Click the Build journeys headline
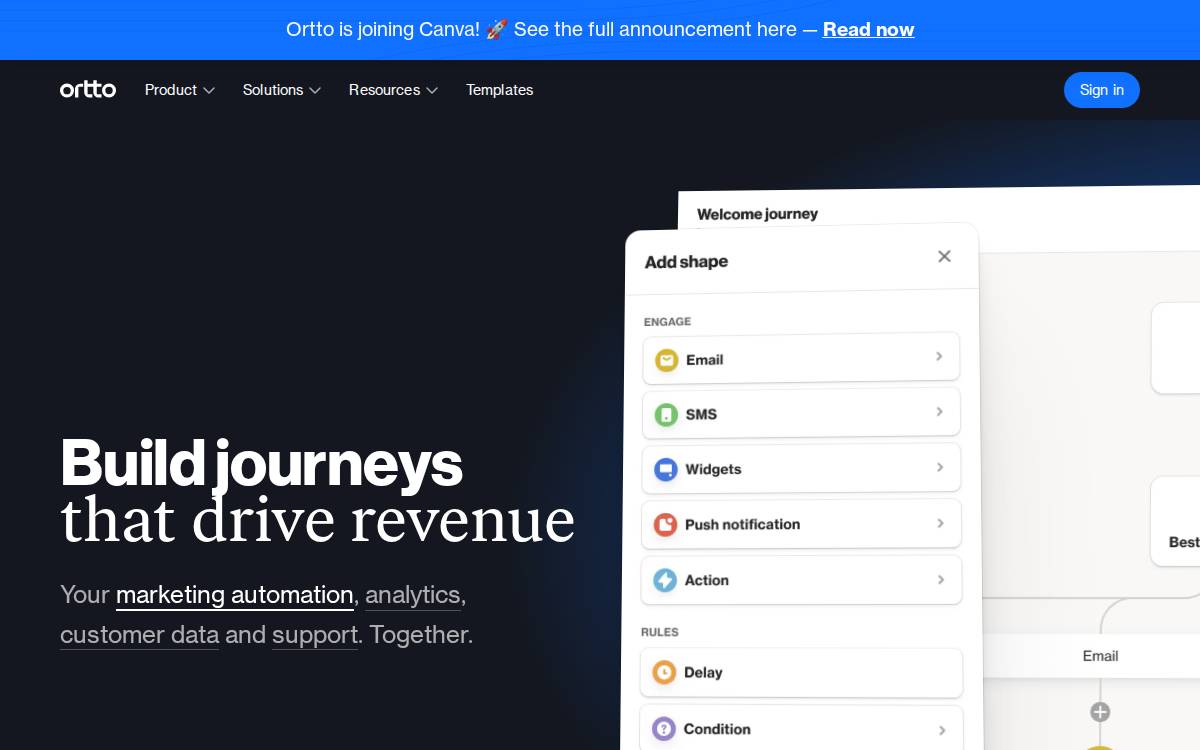The width and height of the screenshot is (1200, 750). point(261,463)
